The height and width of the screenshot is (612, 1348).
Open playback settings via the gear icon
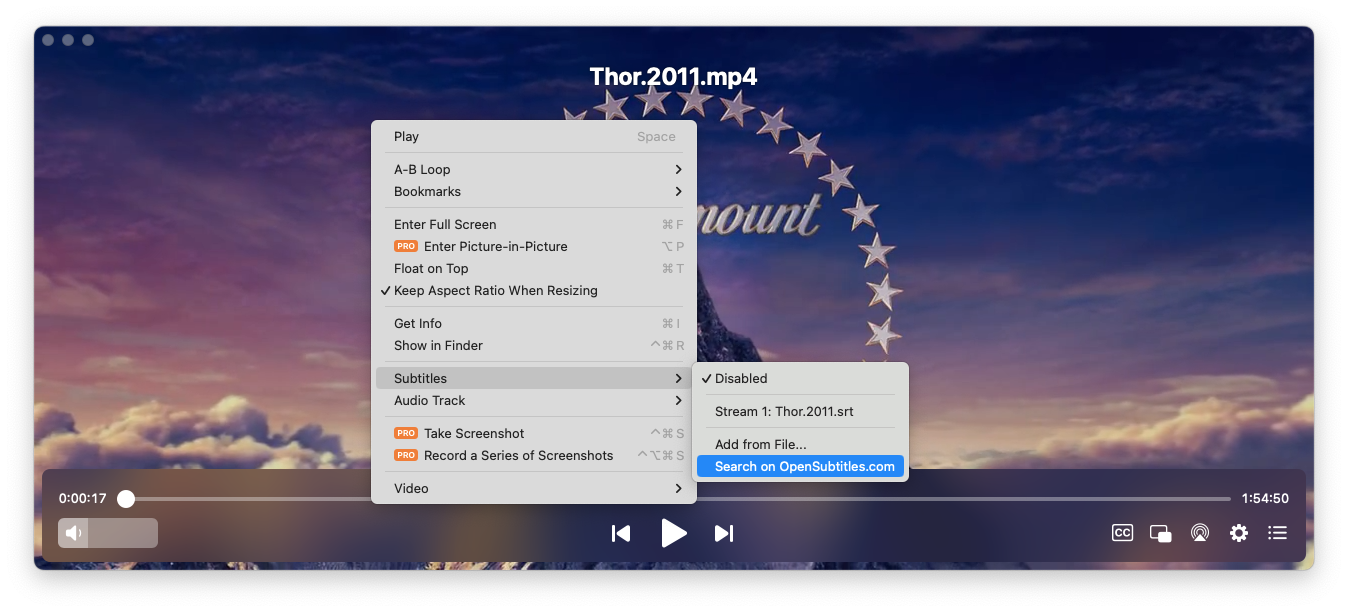1238,532
